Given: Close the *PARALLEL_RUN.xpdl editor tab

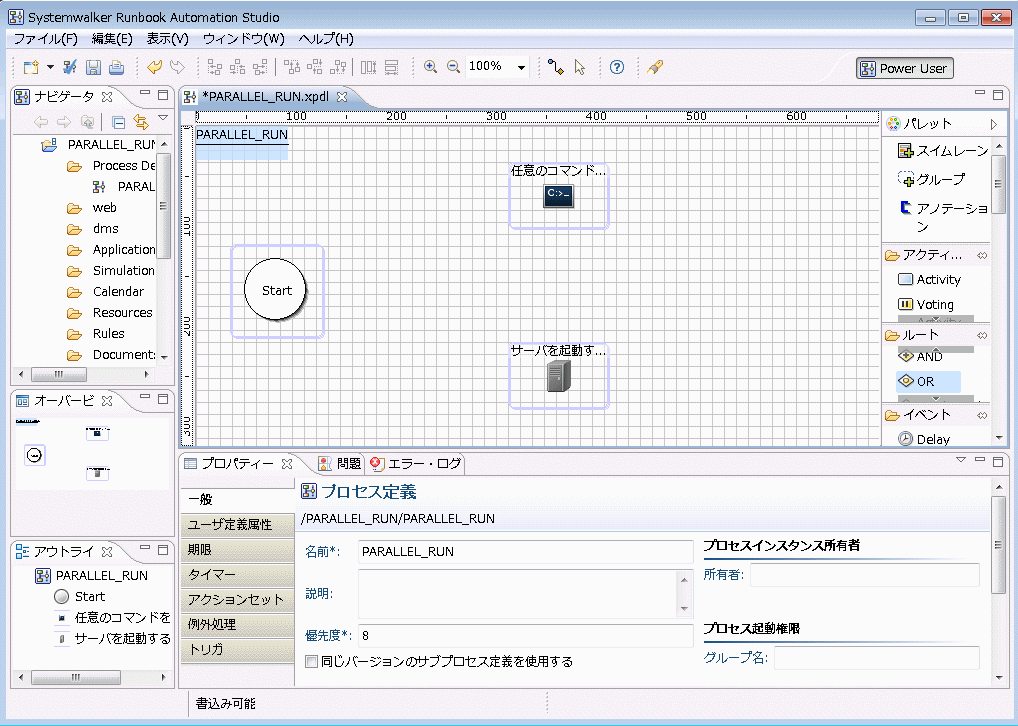Looking at the screenshot, I should click(x=342, y=97).
